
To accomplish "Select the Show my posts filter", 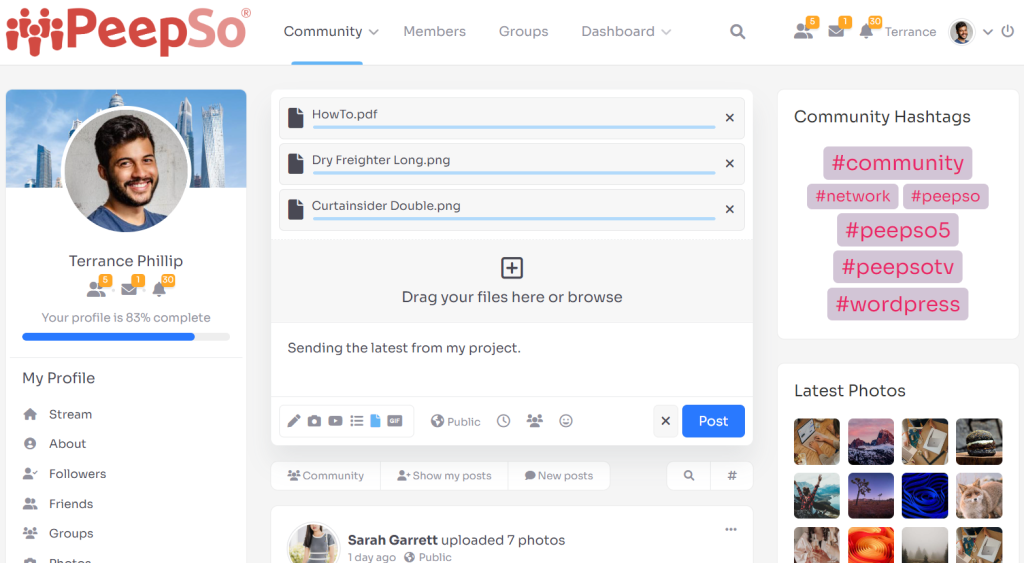I will [x=444, y=475].
